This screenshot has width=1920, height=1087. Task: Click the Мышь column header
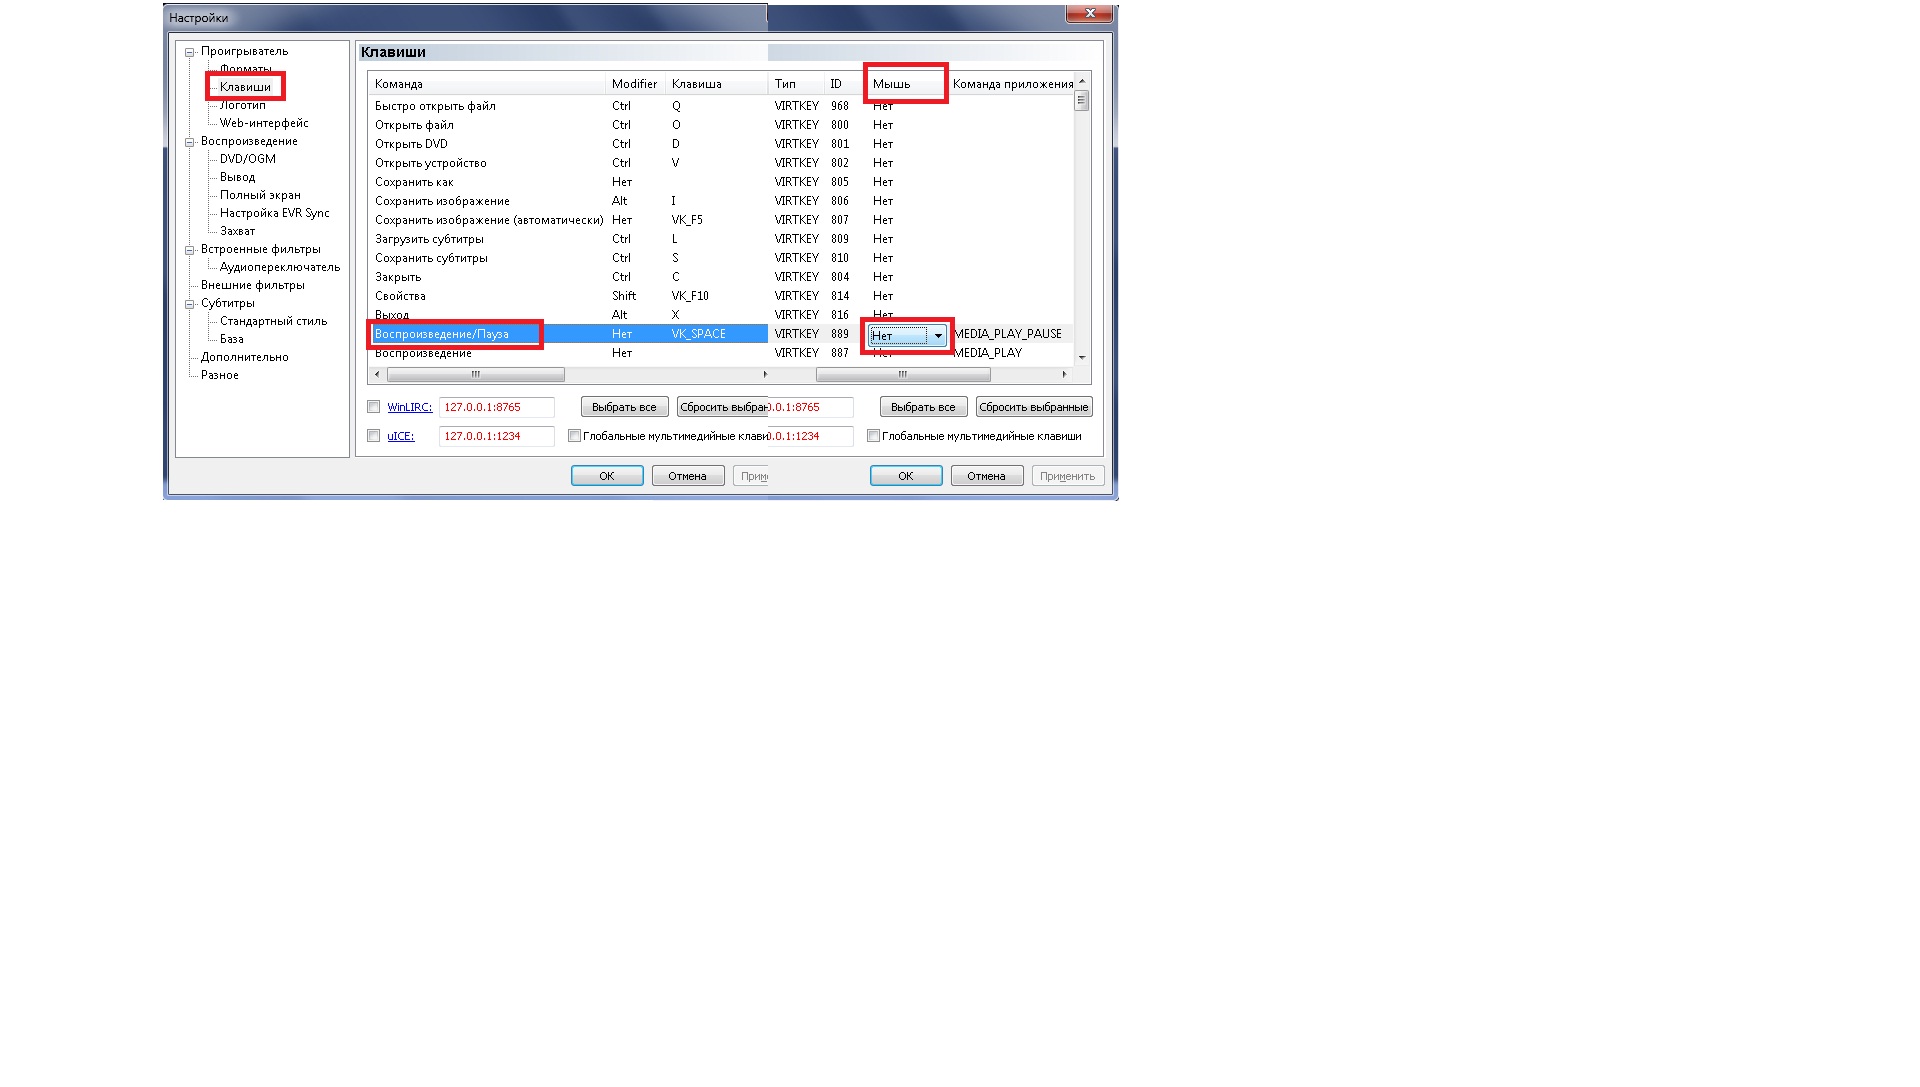pyautogui.click(x=906, y=84)
